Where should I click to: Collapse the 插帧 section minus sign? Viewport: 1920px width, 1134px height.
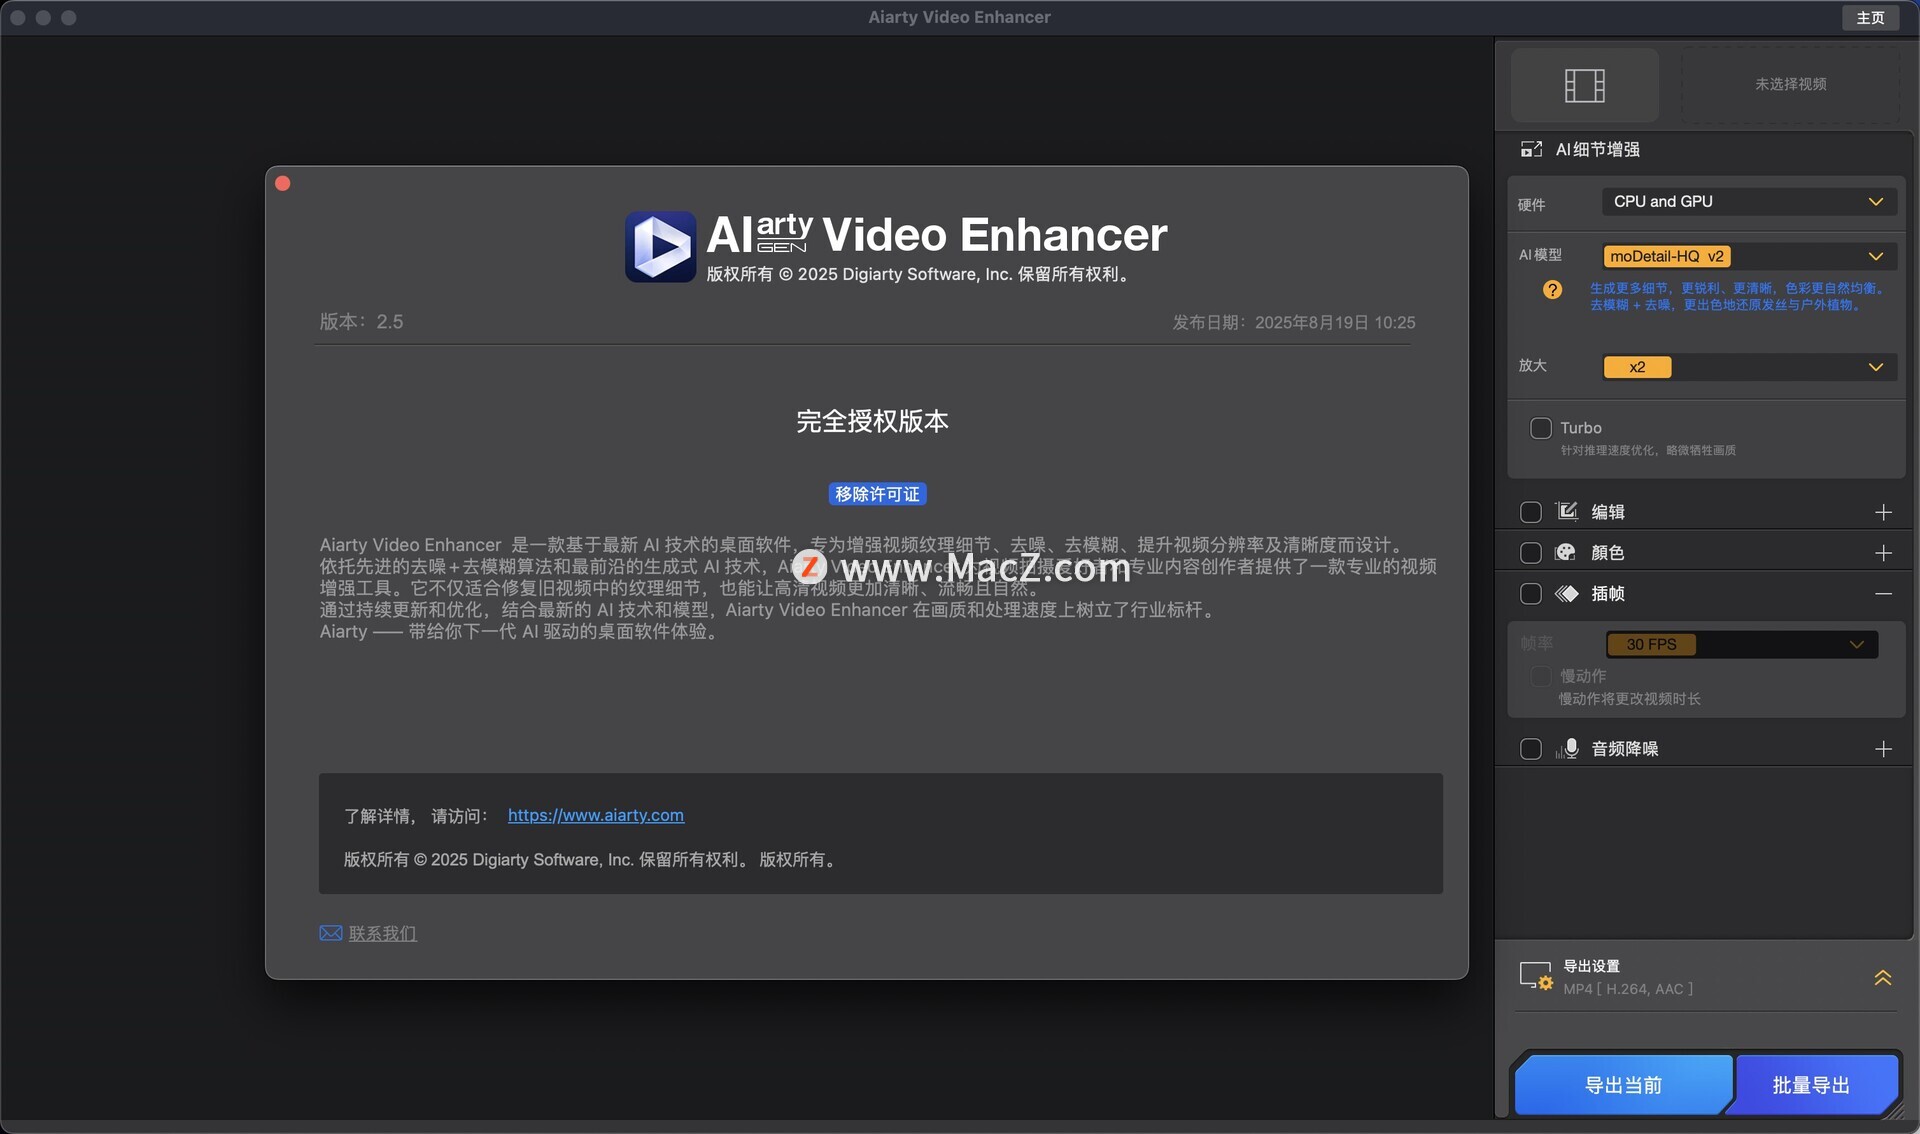coord(1883,594)
